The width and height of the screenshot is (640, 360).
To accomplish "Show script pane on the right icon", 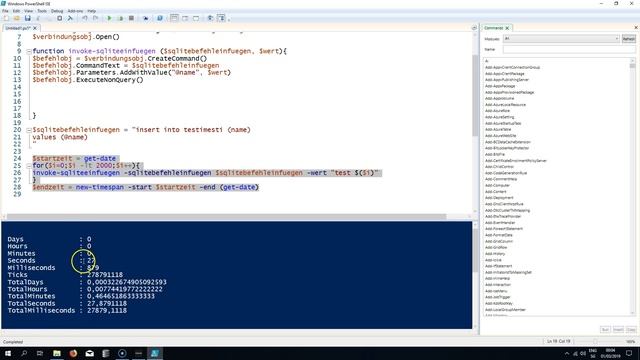I will tap(185, 18).
